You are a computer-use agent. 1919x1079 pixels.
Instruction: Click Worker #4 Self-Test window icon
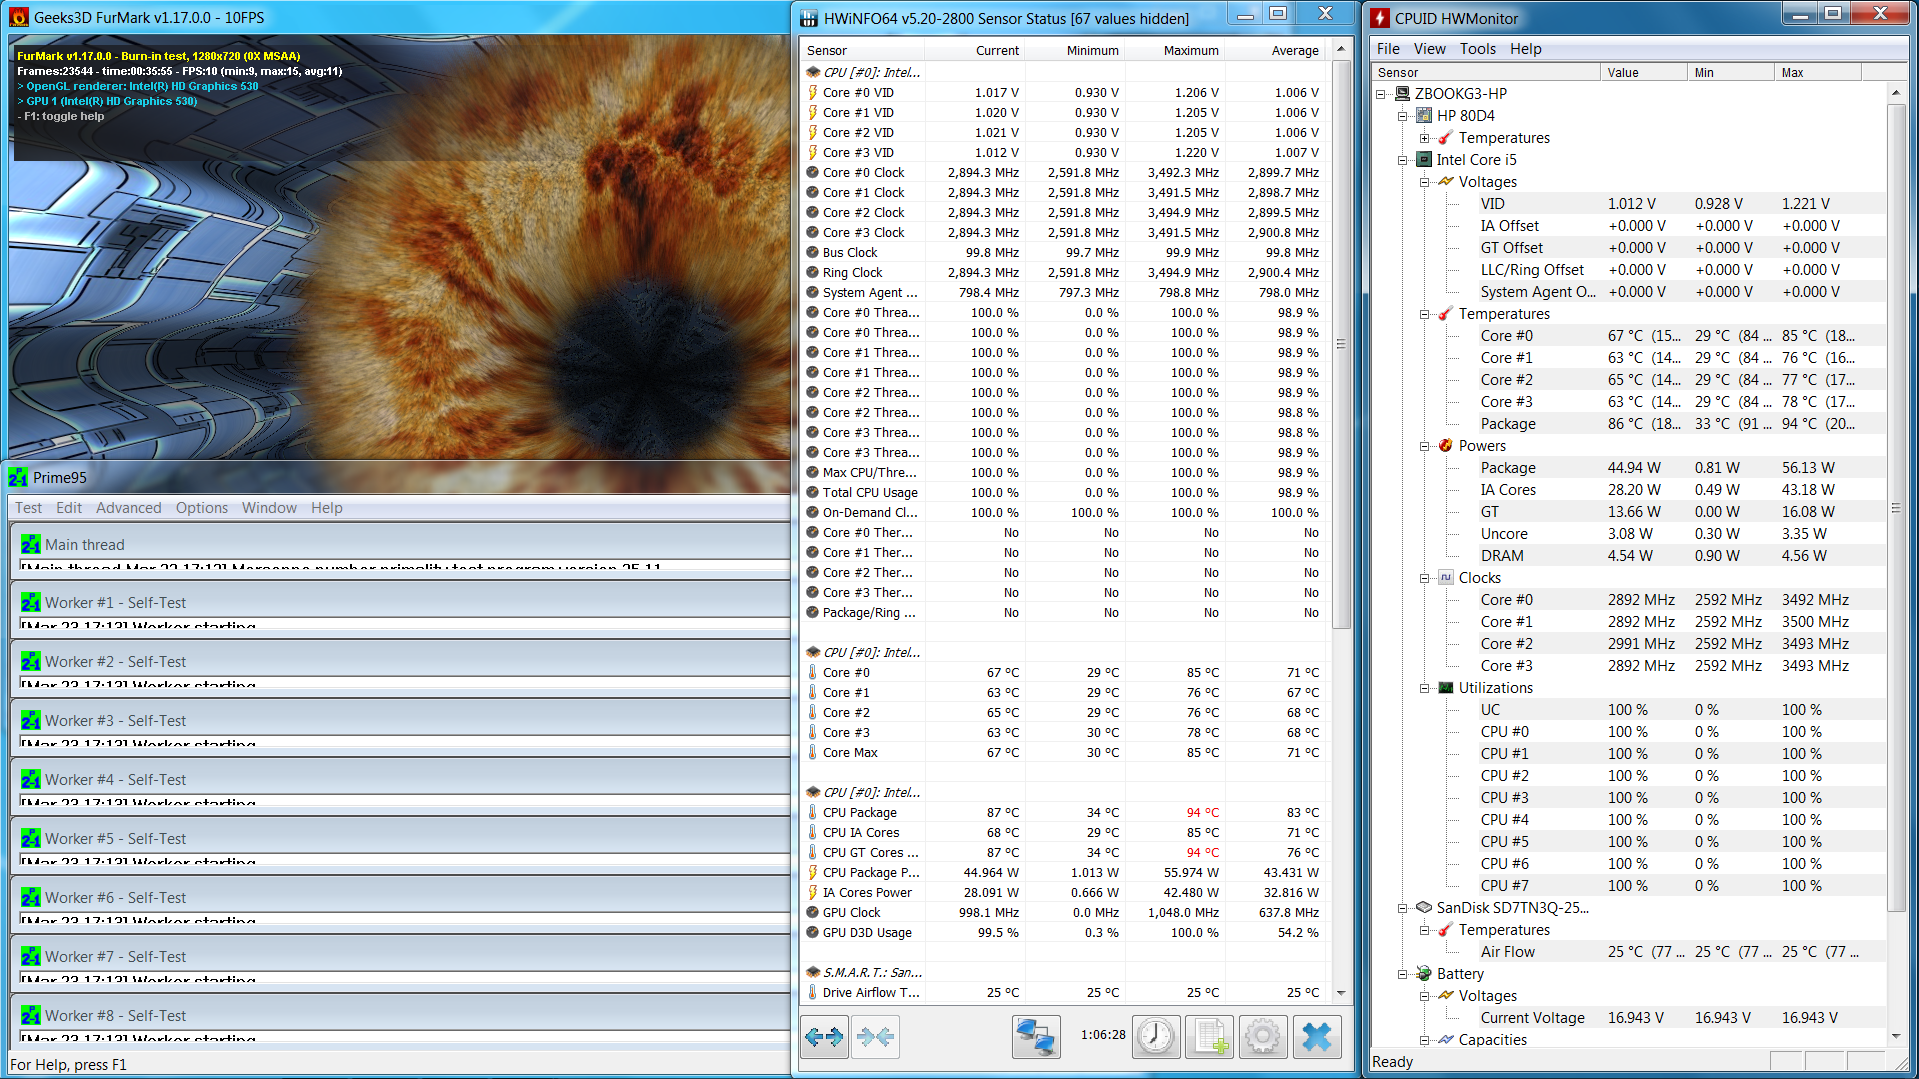click(x=31, y=779)
